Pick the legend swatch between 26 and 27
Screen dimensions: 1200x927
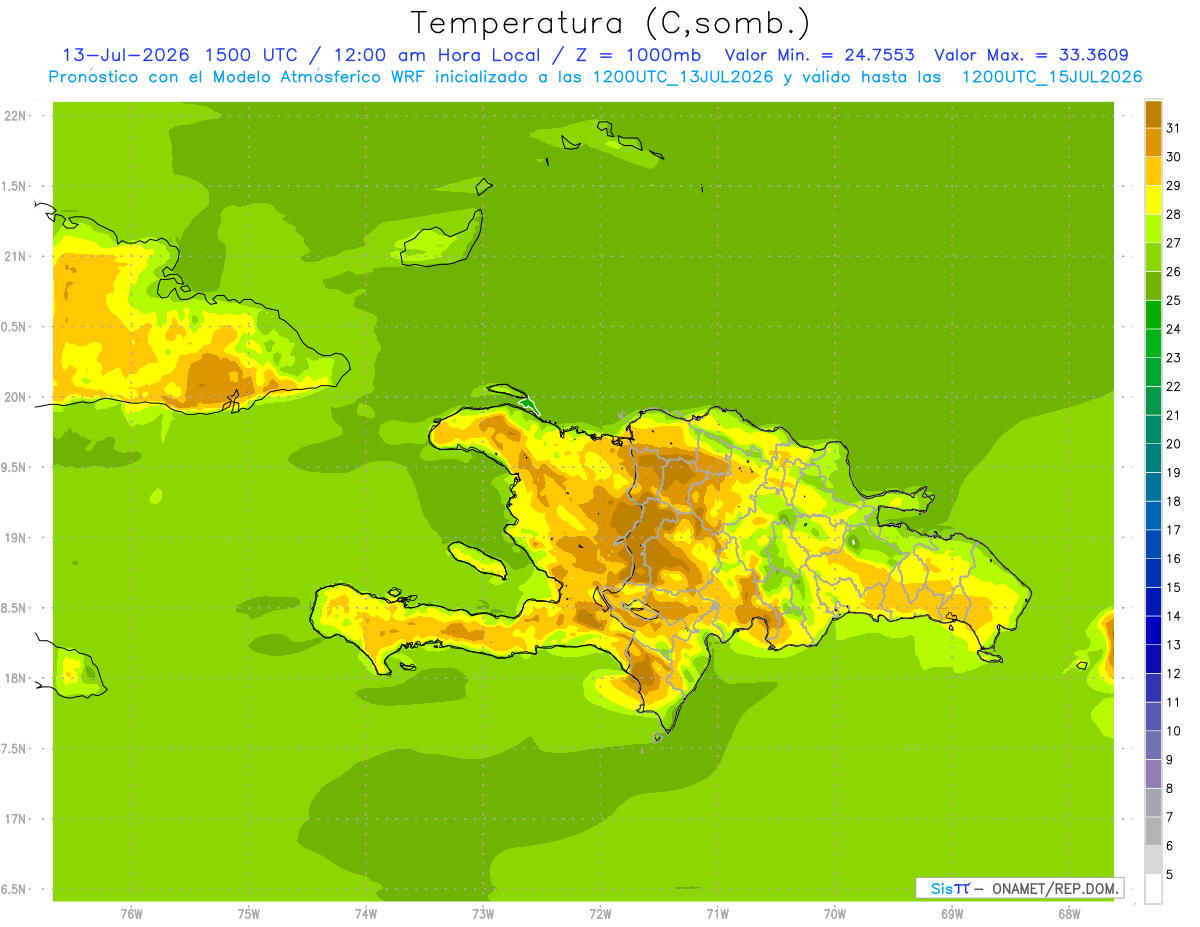click(x=1153, y=258)
